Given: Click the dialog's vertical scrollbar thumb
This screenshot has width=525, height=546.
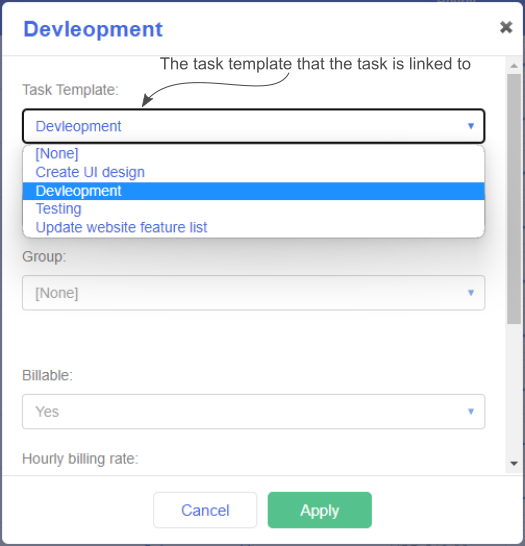Looking at the screenshot, I should click(514, 199).
